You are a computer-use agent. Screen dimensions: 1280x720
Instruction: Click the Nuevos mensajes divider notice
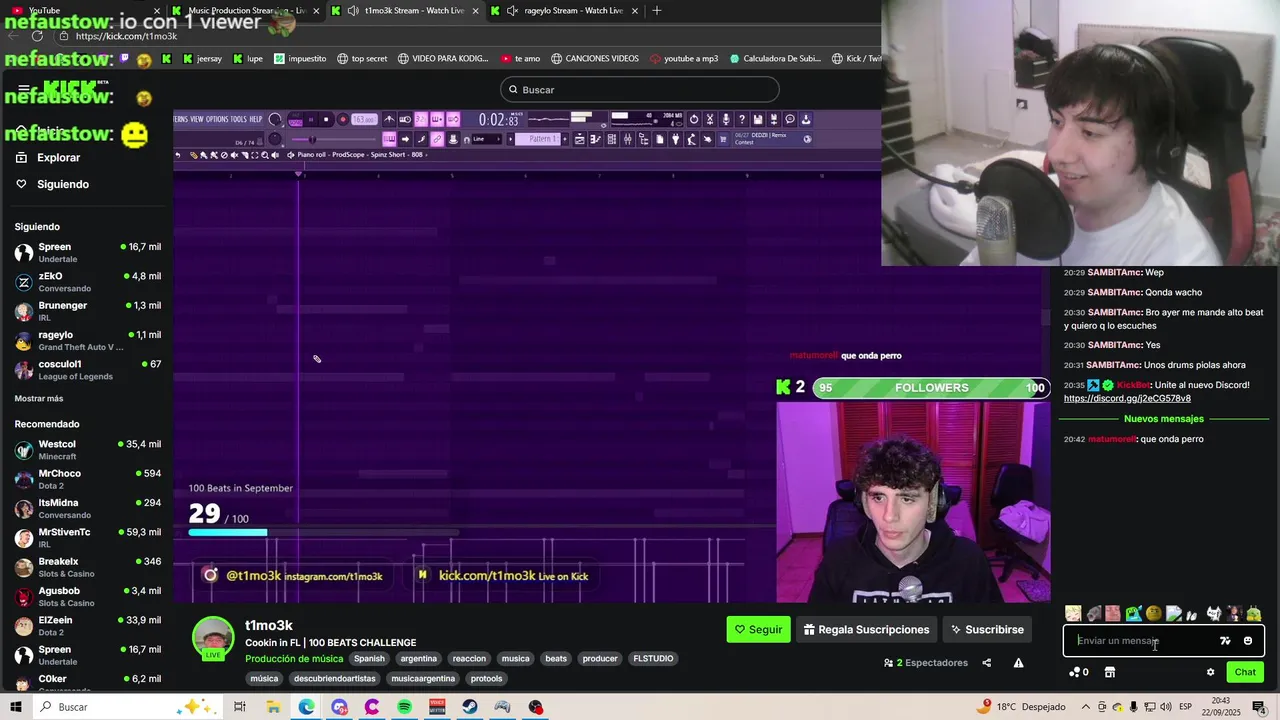[x=1164, y=419]
